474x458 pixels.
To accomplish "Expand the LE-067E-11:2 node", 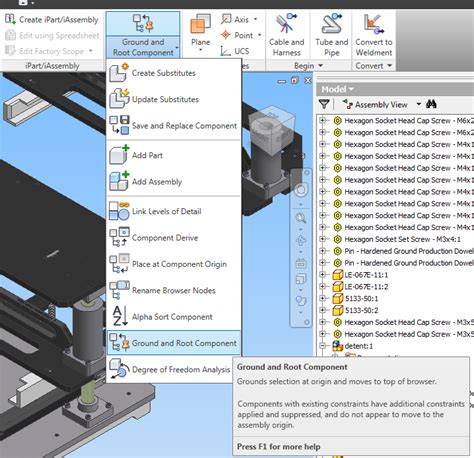I will point(322,286).
